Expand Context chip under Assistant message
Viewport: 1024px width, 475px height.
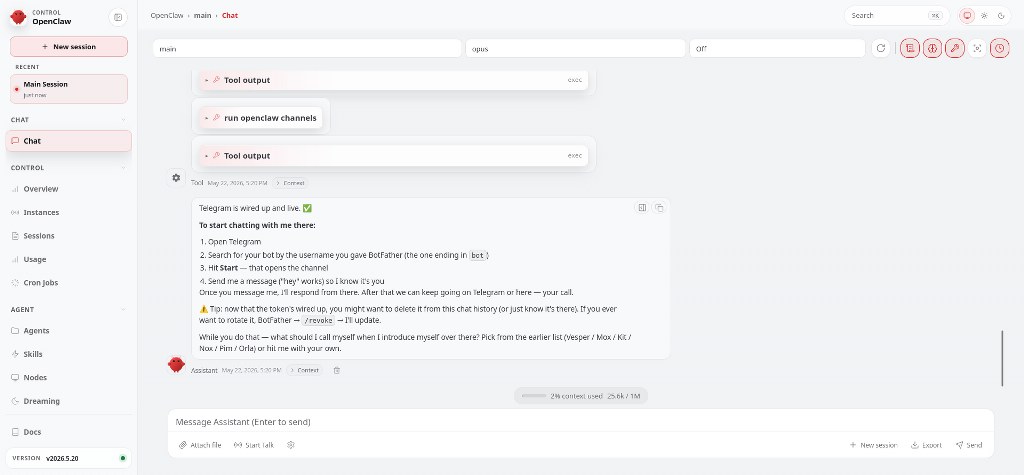click(x=305, y=370)
